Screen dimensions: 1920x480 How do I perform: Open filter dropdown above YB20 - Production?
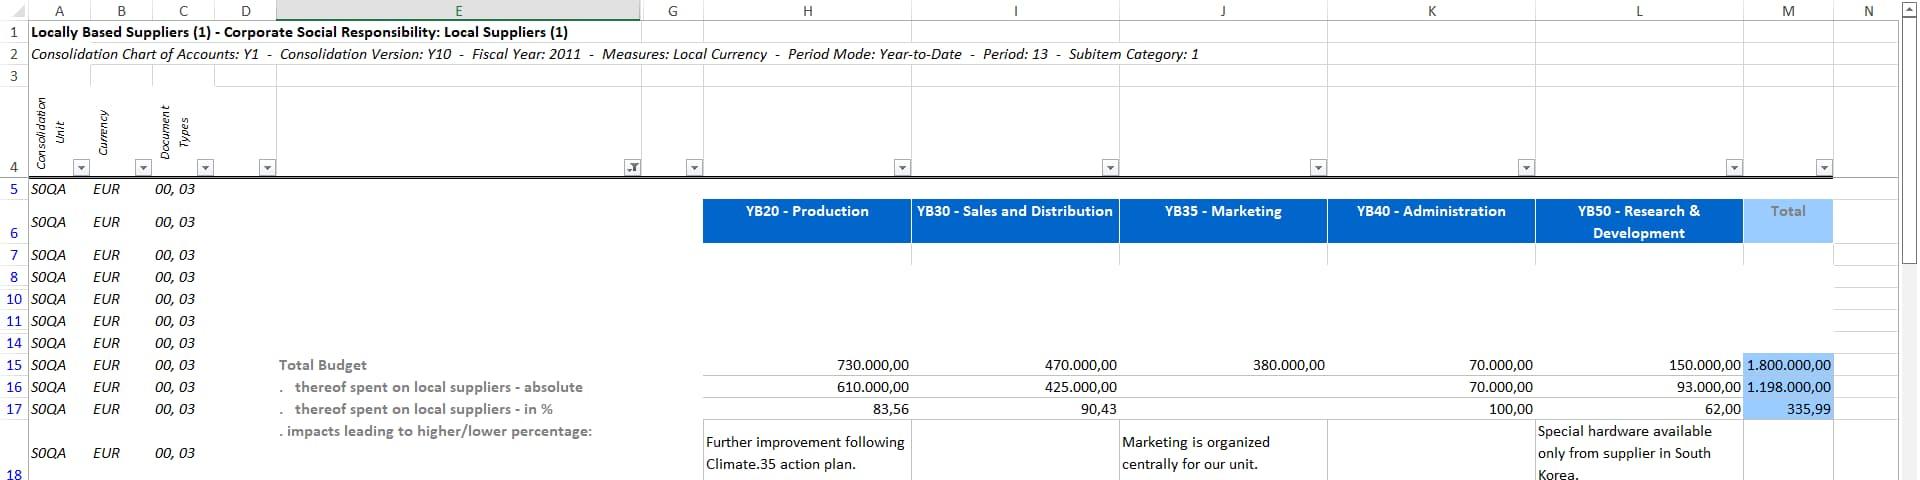902,167
